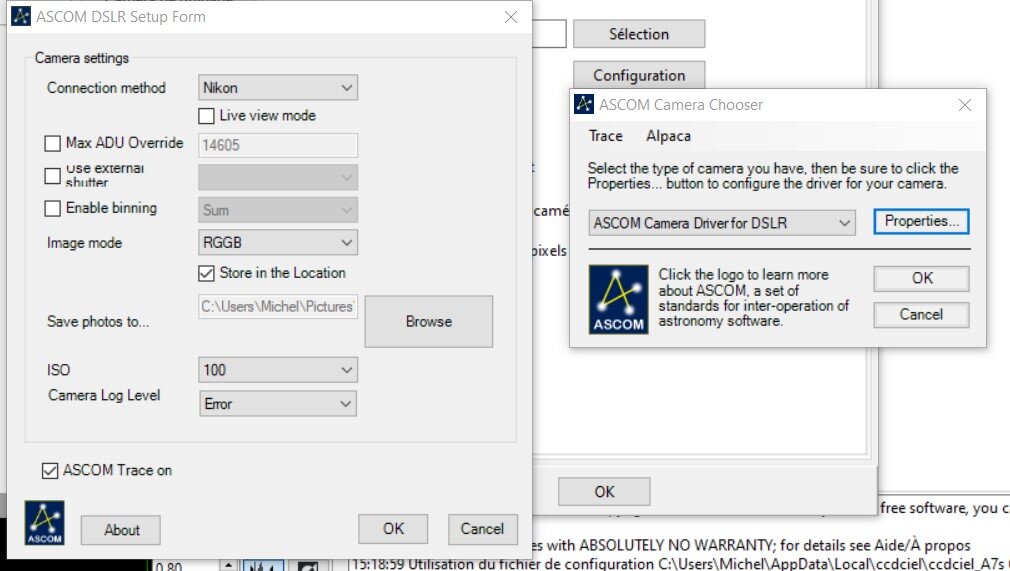Click the disabled external shutter dropdown
1010x571 pixels.
tap(278, 177)
